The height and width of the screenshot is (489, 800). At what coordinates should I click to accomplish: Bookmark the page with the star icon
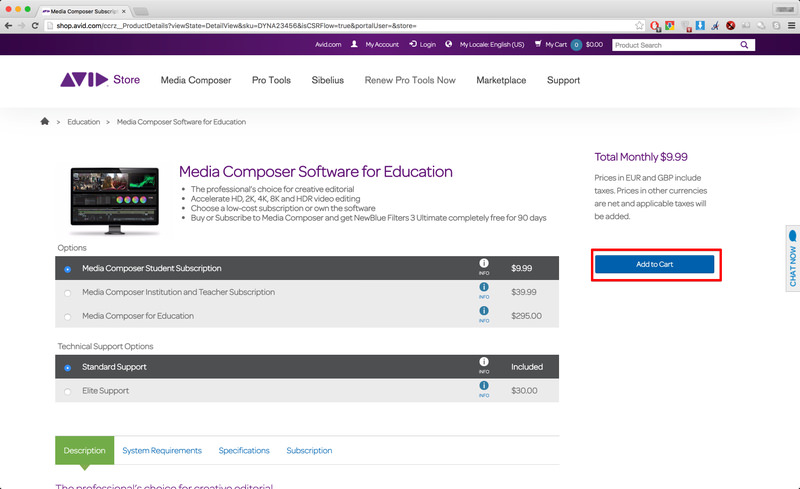pos(639,25)
